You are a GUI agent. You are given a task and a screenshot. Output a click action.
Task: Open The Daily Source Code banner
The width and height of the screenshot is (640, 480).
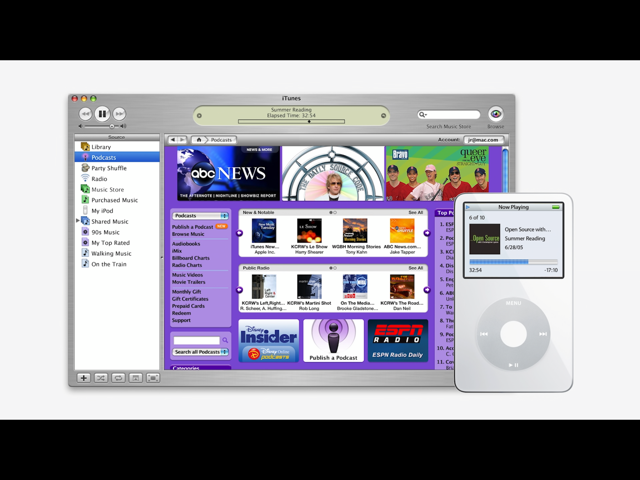pos(333,173)
